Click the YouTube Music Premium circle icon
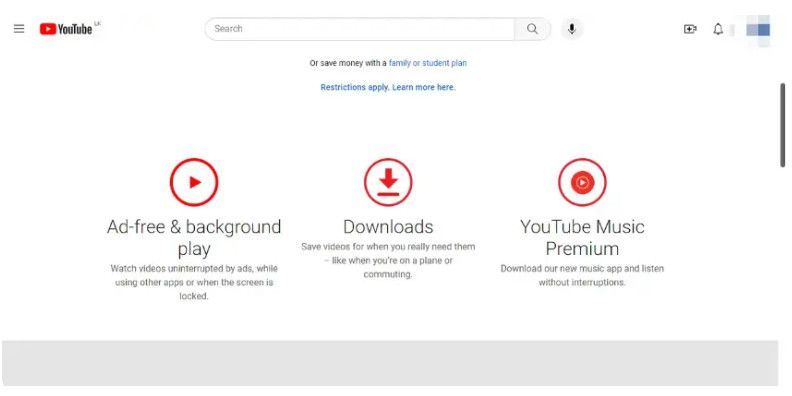Screen dimensions: 792x396 pyautogui.click(x=582, y=182)
